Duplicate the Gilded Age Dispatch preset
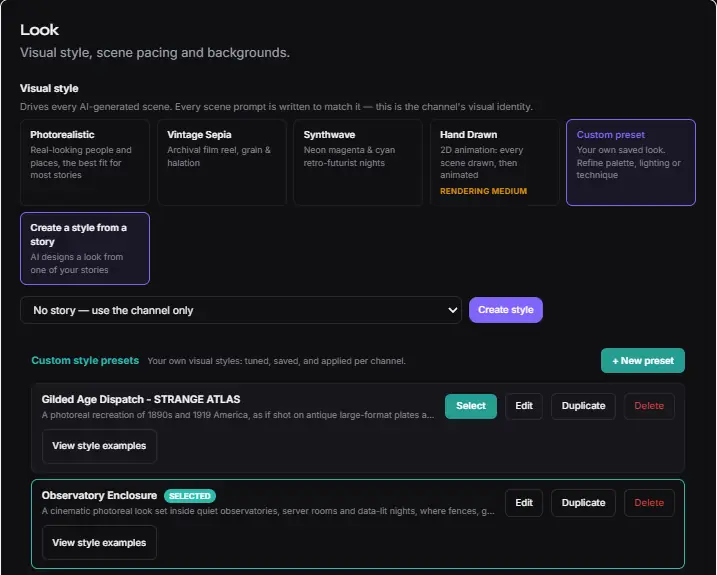The width and height of the screenshot is (717, 575). coord(583,406)
